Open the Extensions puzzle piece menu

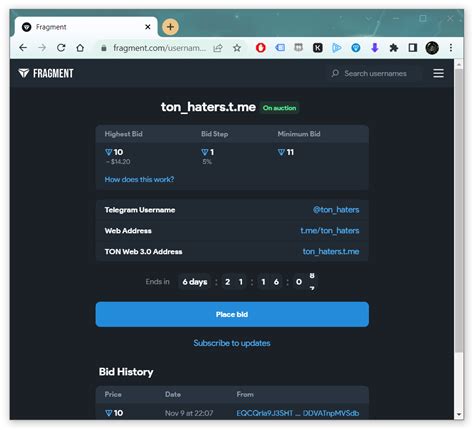pyautogui.click(x=394, y=48)
